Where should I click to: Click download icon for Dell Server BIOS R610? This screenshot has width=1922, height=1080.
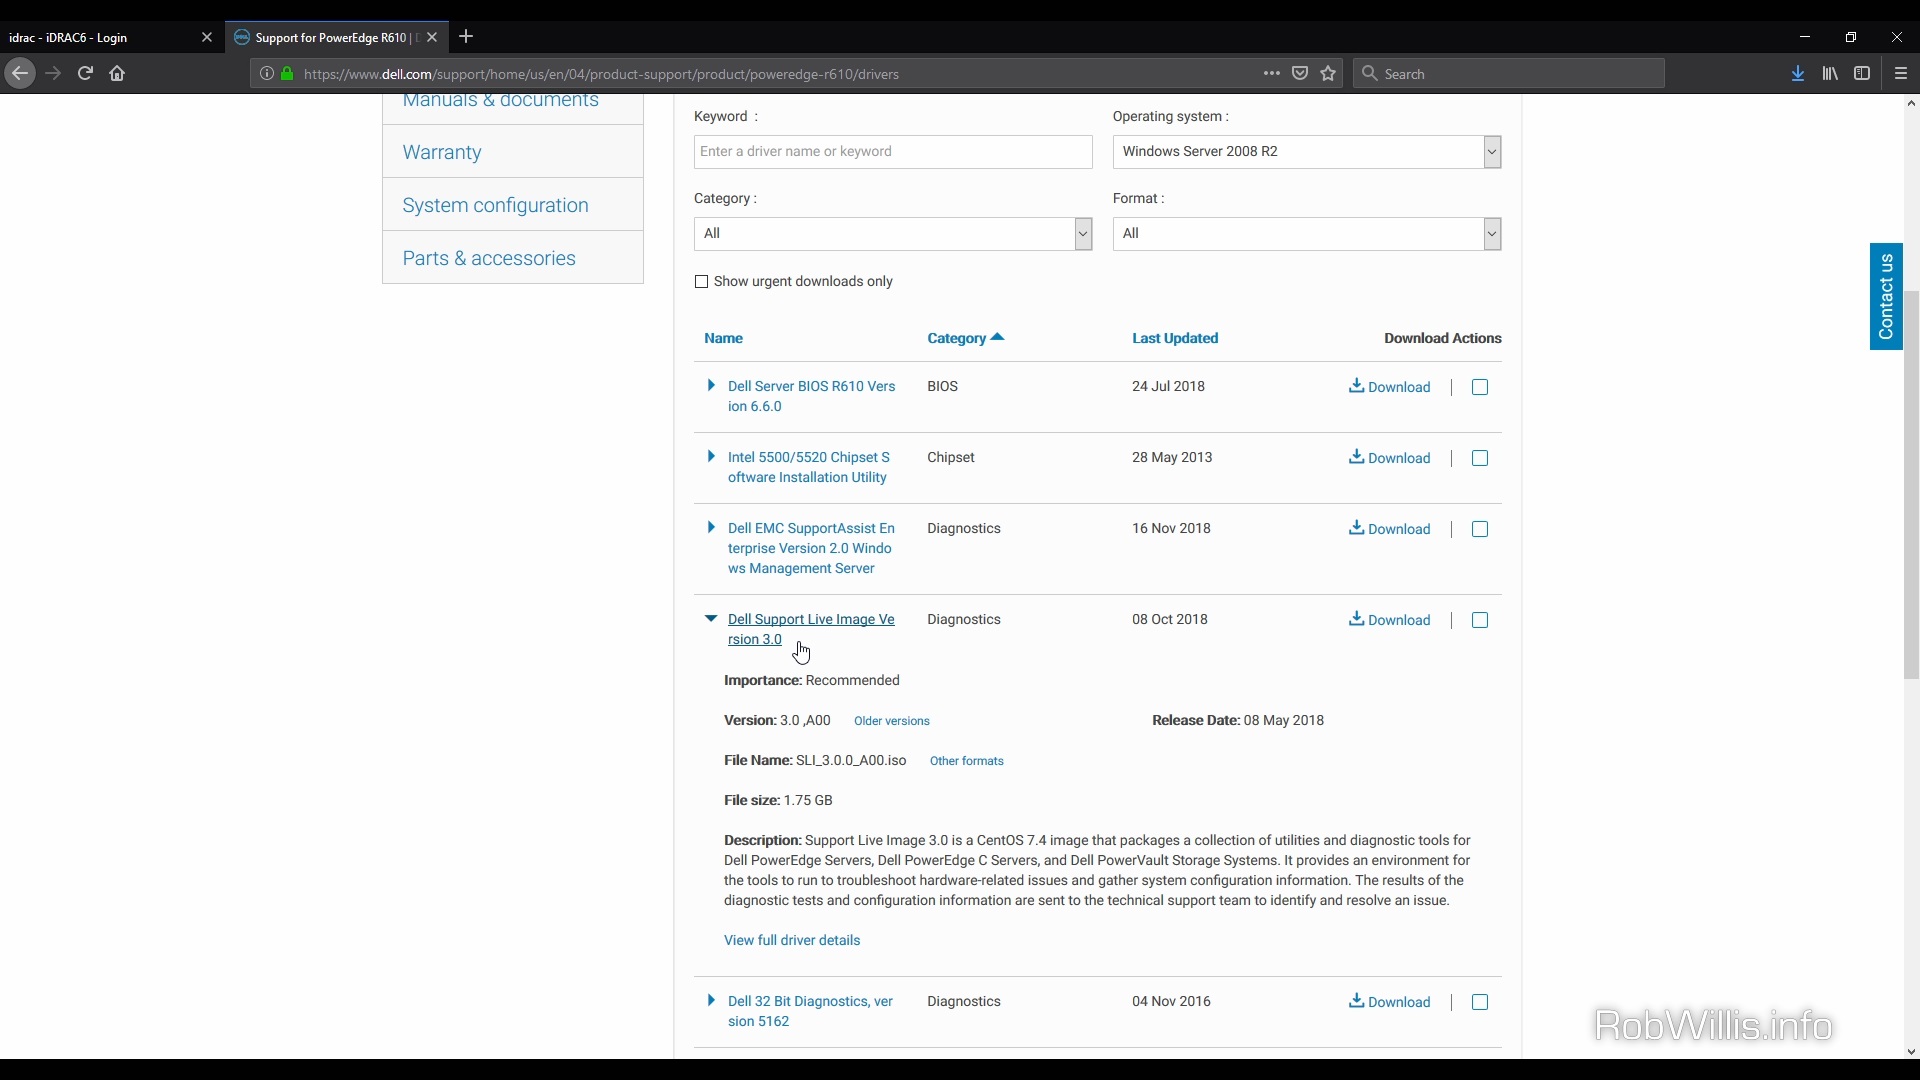pos(1357,387)
